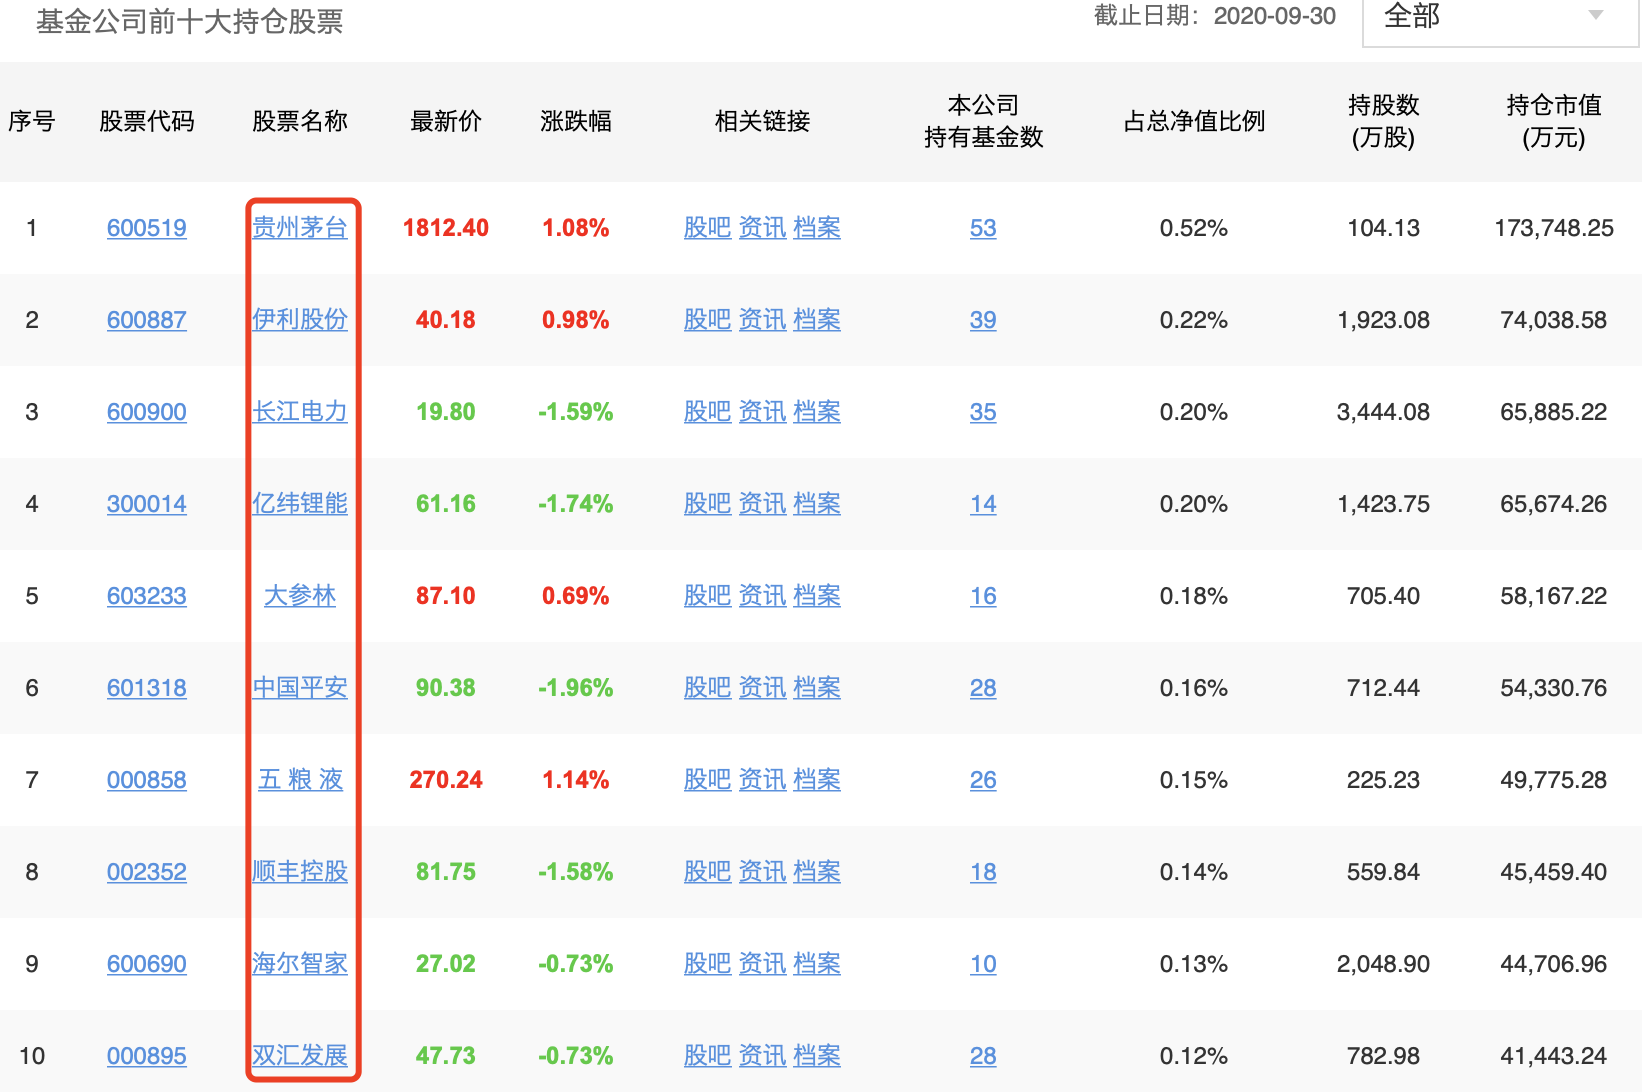Open 贵州茅台 stock page
This screenshot has height=1092, width=1642.
click(x=300, y=228)
